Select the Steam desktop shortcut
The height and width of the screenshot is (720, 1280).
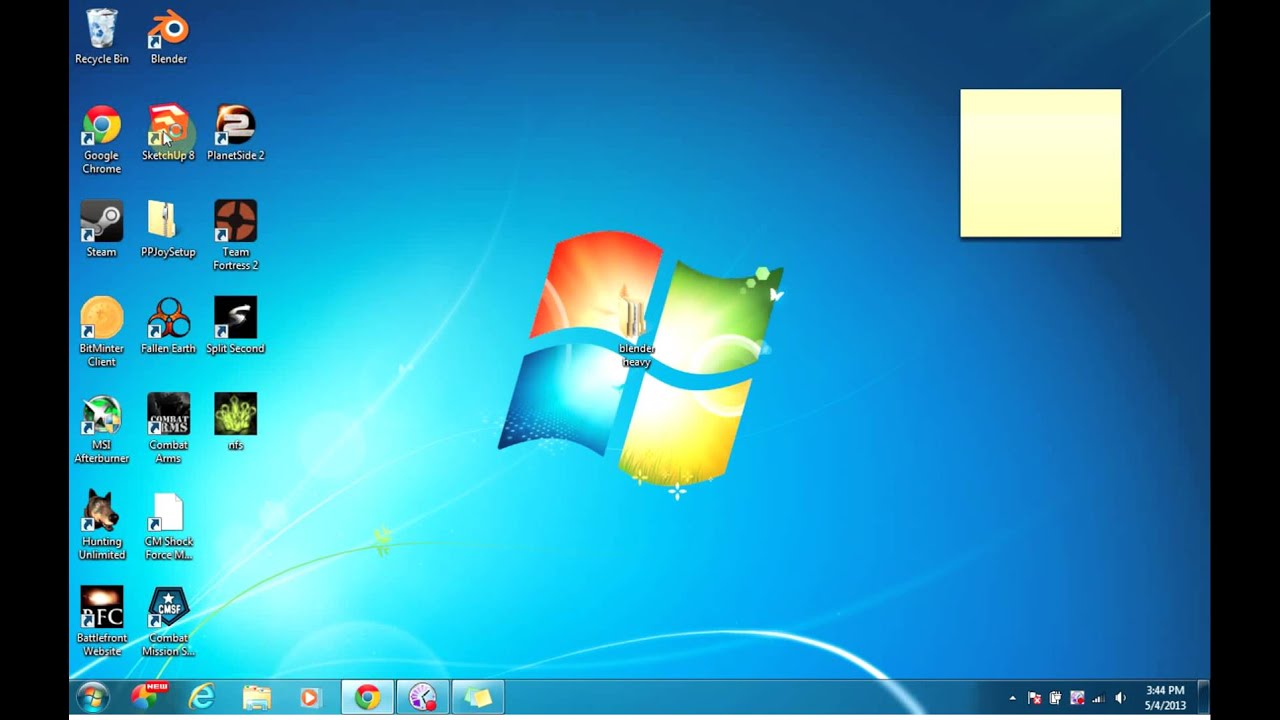pos(101,230)
